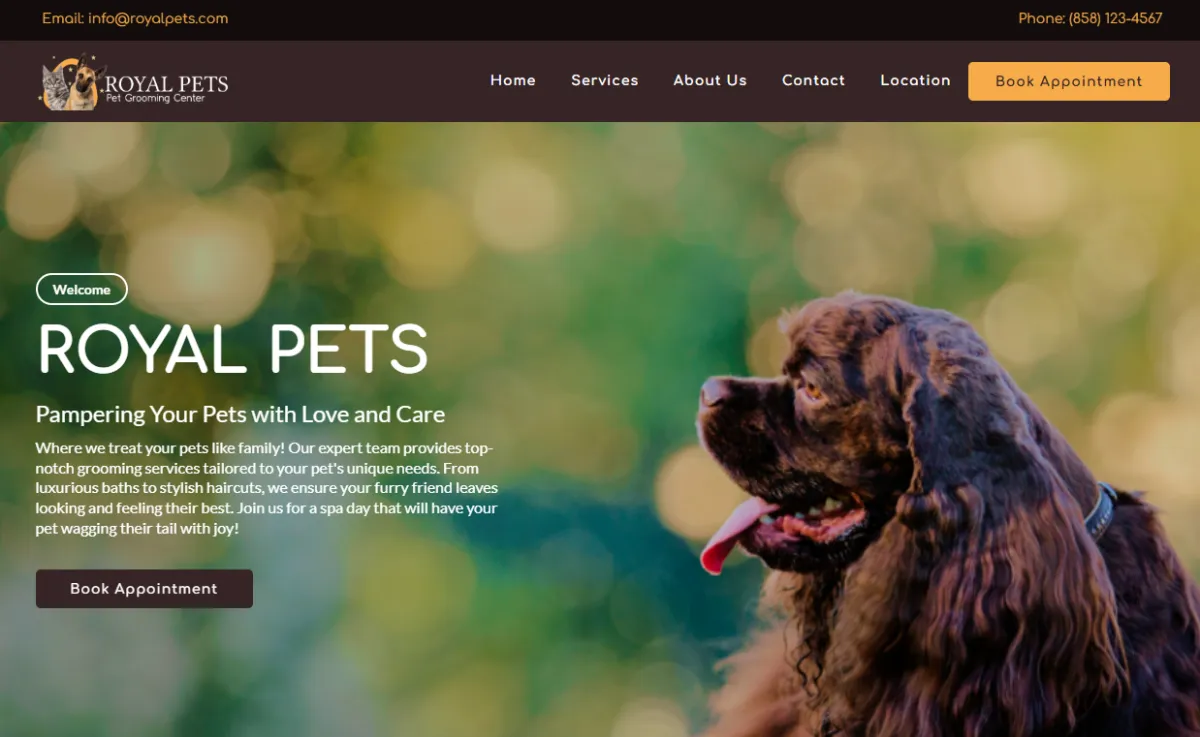The height and width of the screenshot is (737, 1200).
Task: Click the Email label in top bar
Action: pyautogui.click(x=63, y=19)
